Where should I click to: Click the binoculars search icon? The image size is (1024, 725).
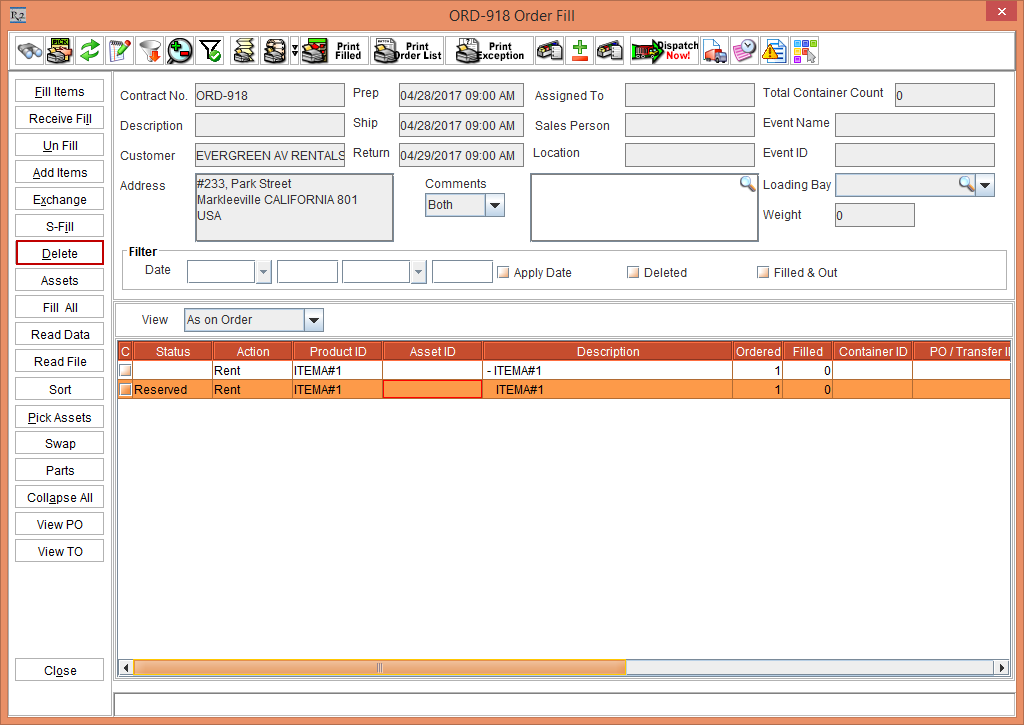[x=30, y=51]
